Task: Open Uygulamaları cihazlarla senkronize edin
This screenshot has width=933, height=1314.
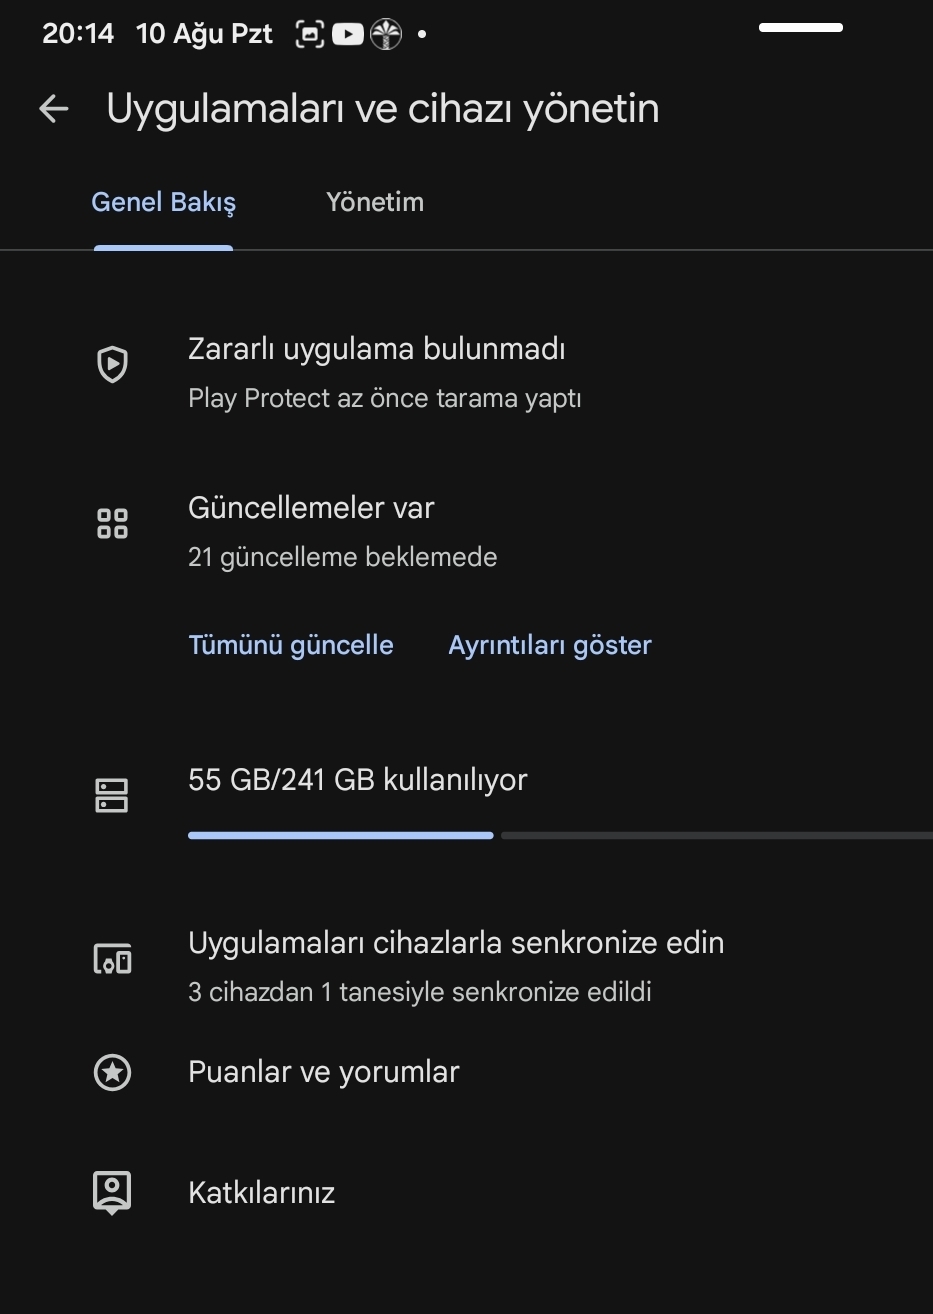Action: tap(466, 966)
